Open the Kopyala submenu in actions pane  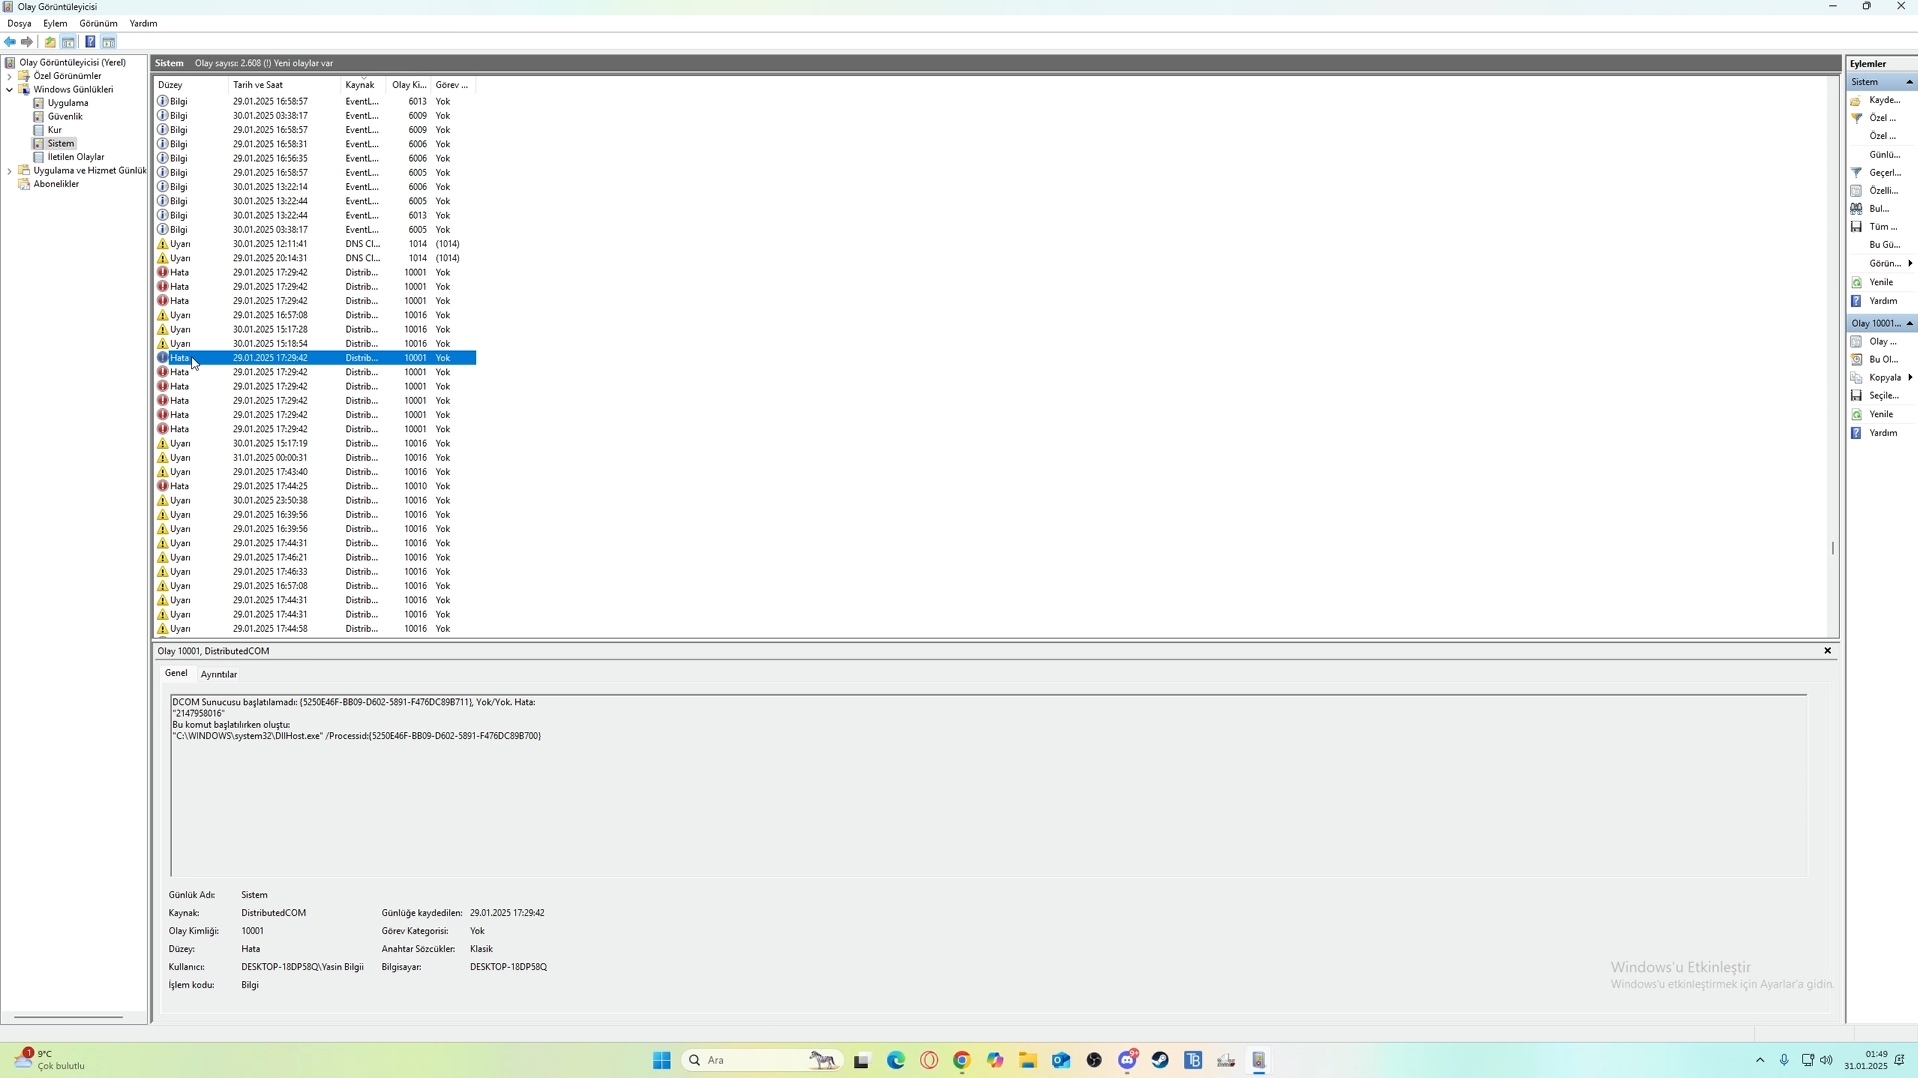point(1881,378)
